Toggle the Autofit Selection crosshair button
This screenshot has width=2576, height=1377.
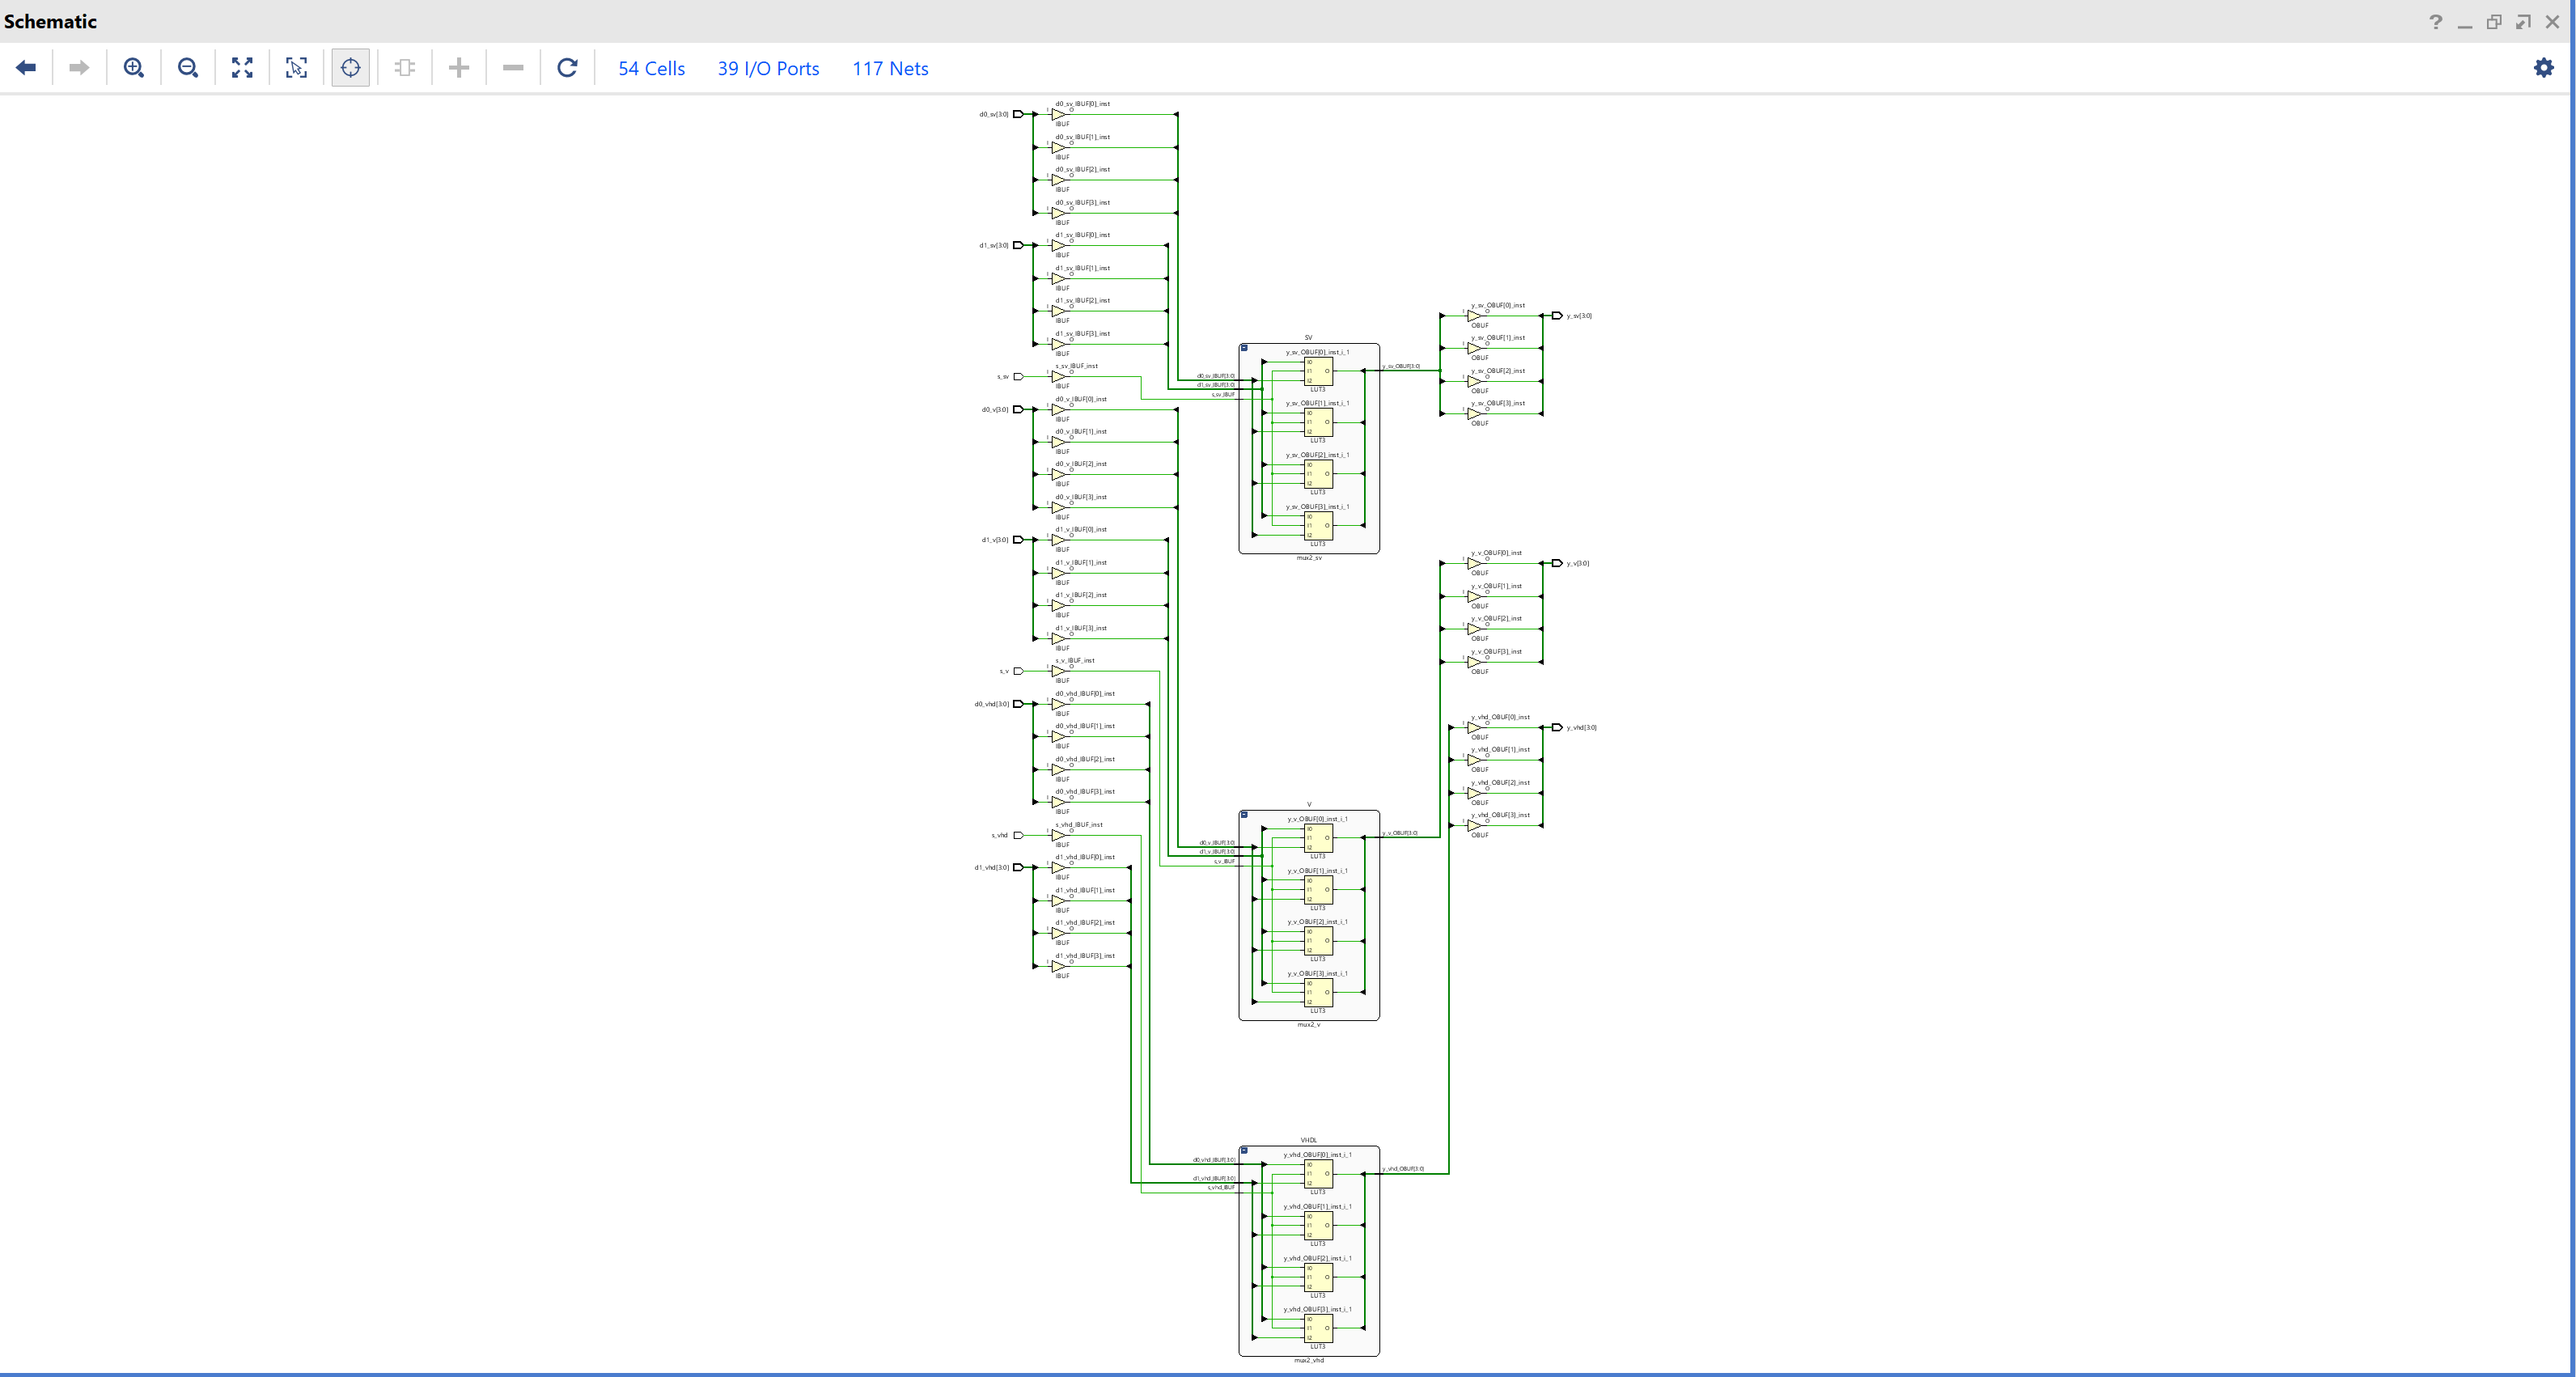(x=350, y=68)
